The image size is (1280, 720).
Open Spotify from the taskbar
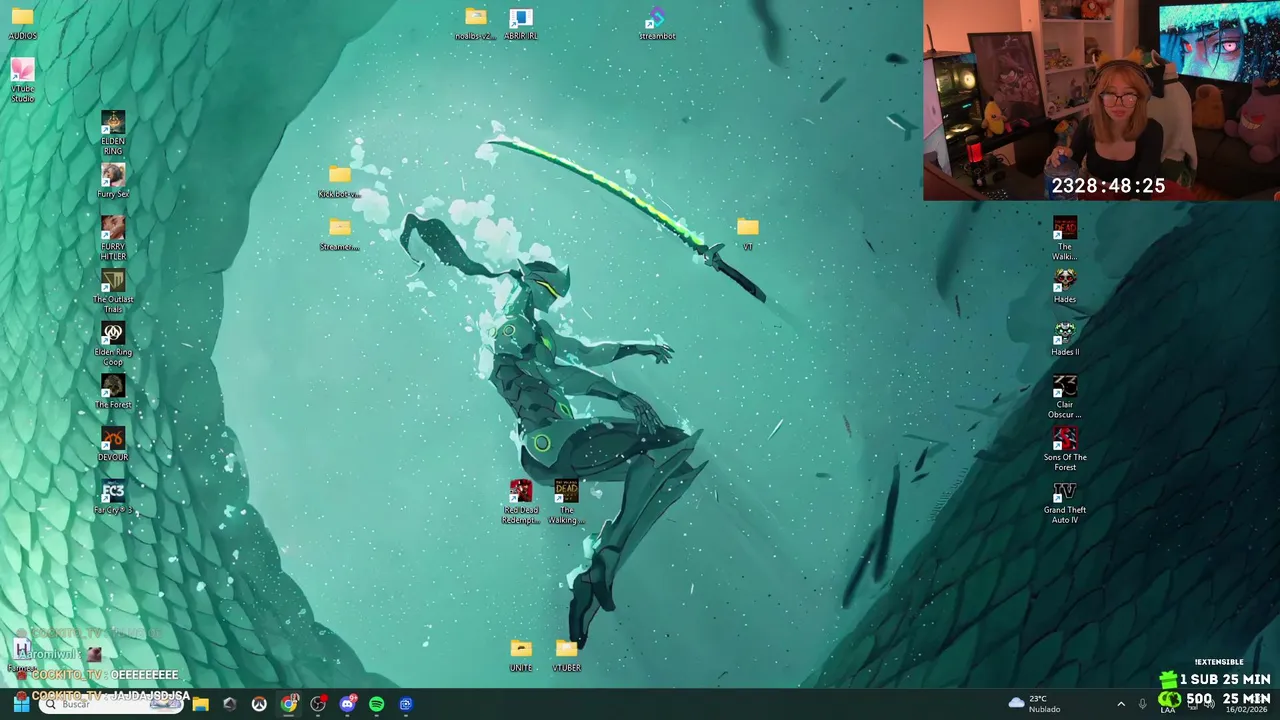[x=376, y=704]
